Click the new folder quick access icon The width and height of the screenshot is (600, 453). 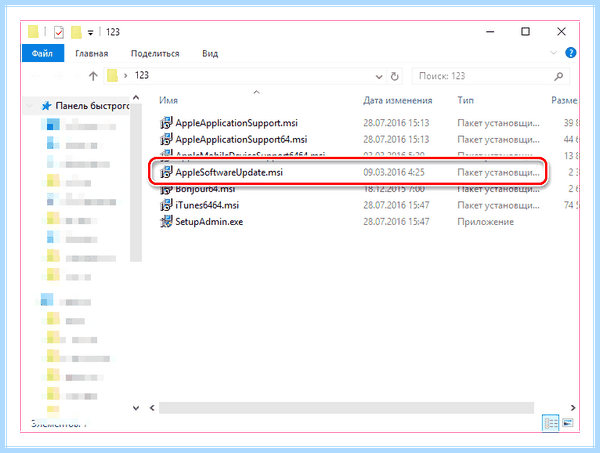(76, 32)
